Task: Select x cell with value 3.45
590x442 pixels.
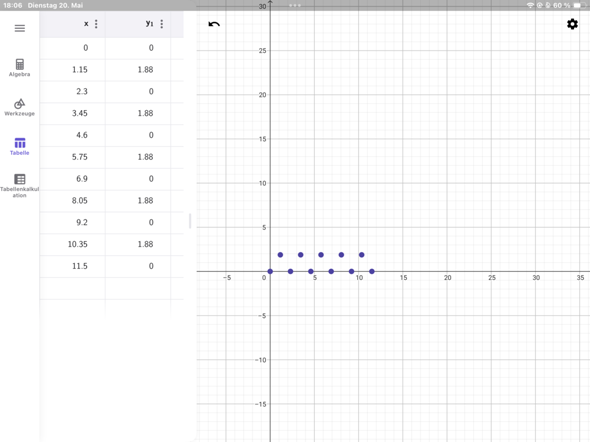Action: (73, 113)
